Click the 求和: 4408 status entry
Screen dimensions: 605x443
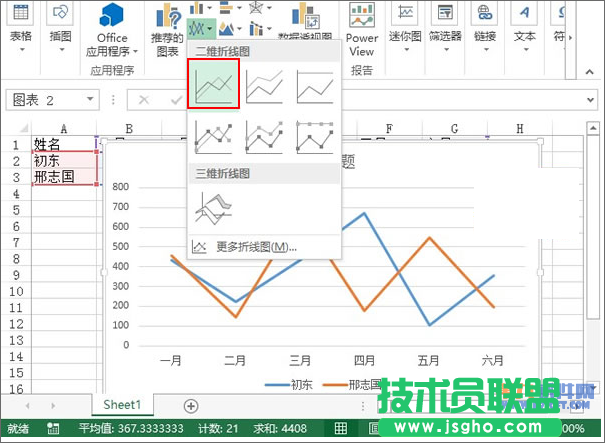point(280,428)
